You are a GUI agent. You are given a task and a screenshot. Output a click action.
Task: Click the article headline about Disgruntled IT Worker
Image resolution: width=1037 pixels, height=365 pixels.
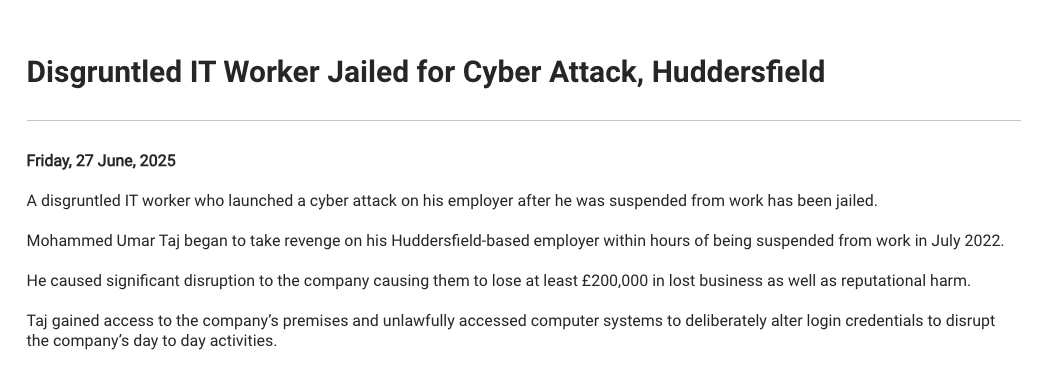pos(426,72)
